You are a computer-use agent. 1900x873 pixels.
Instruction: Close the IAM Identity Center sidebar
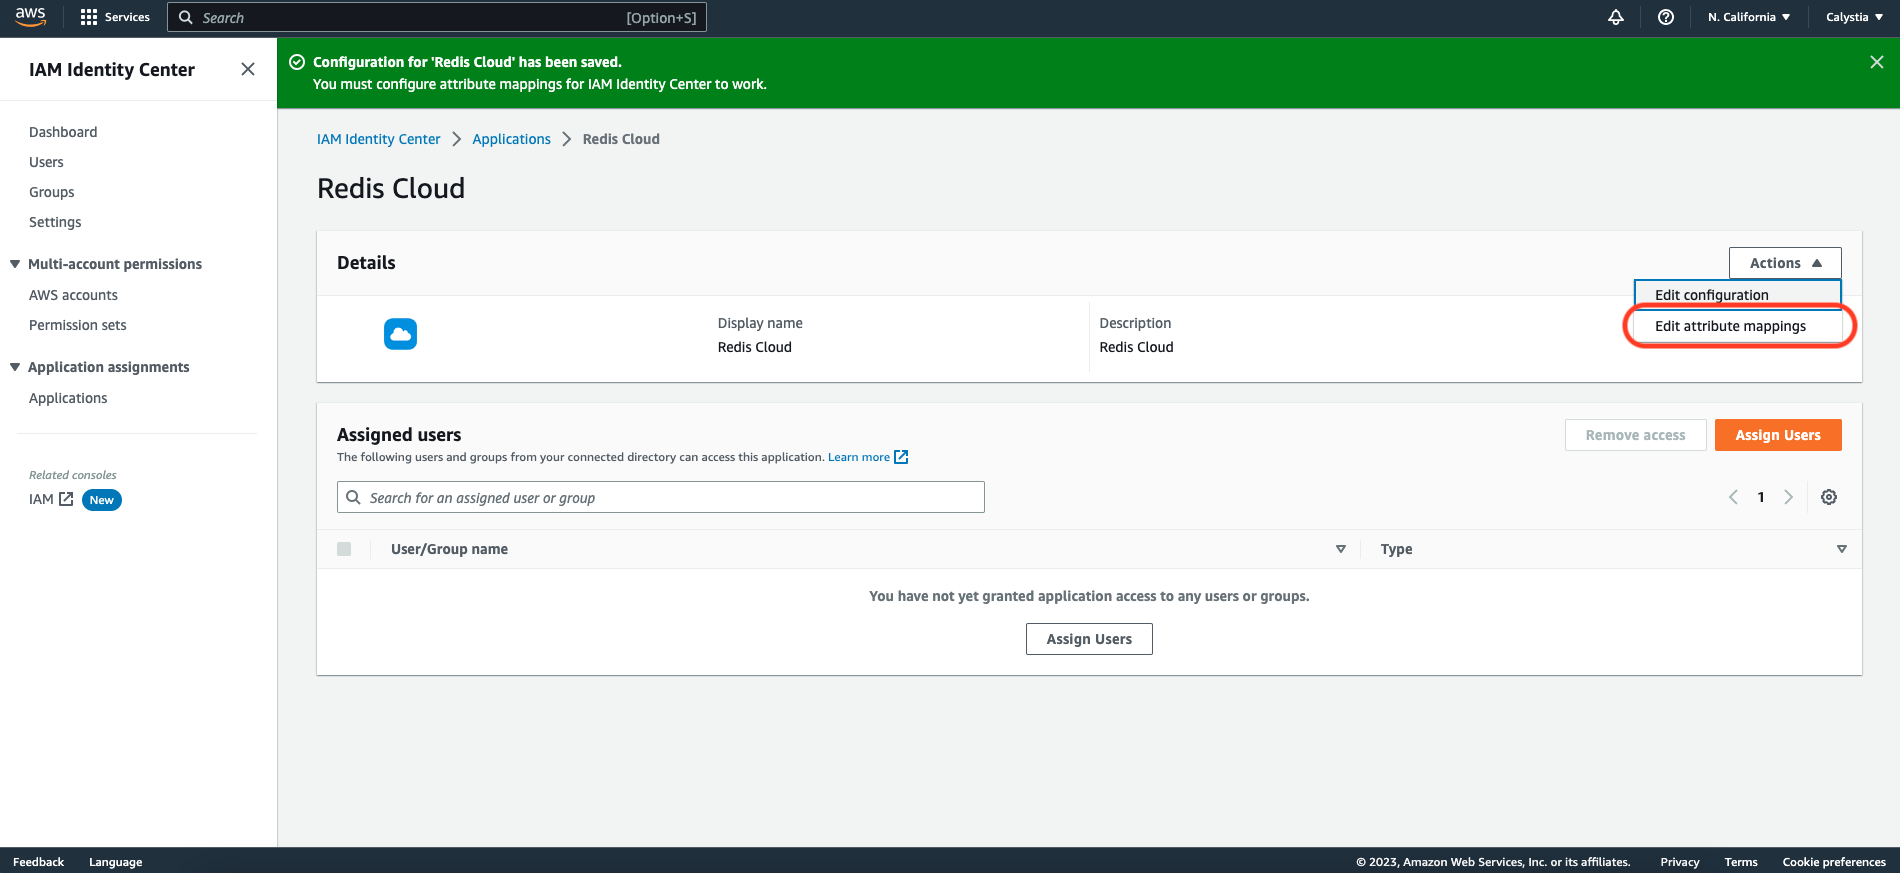click(x=248, y=69)
